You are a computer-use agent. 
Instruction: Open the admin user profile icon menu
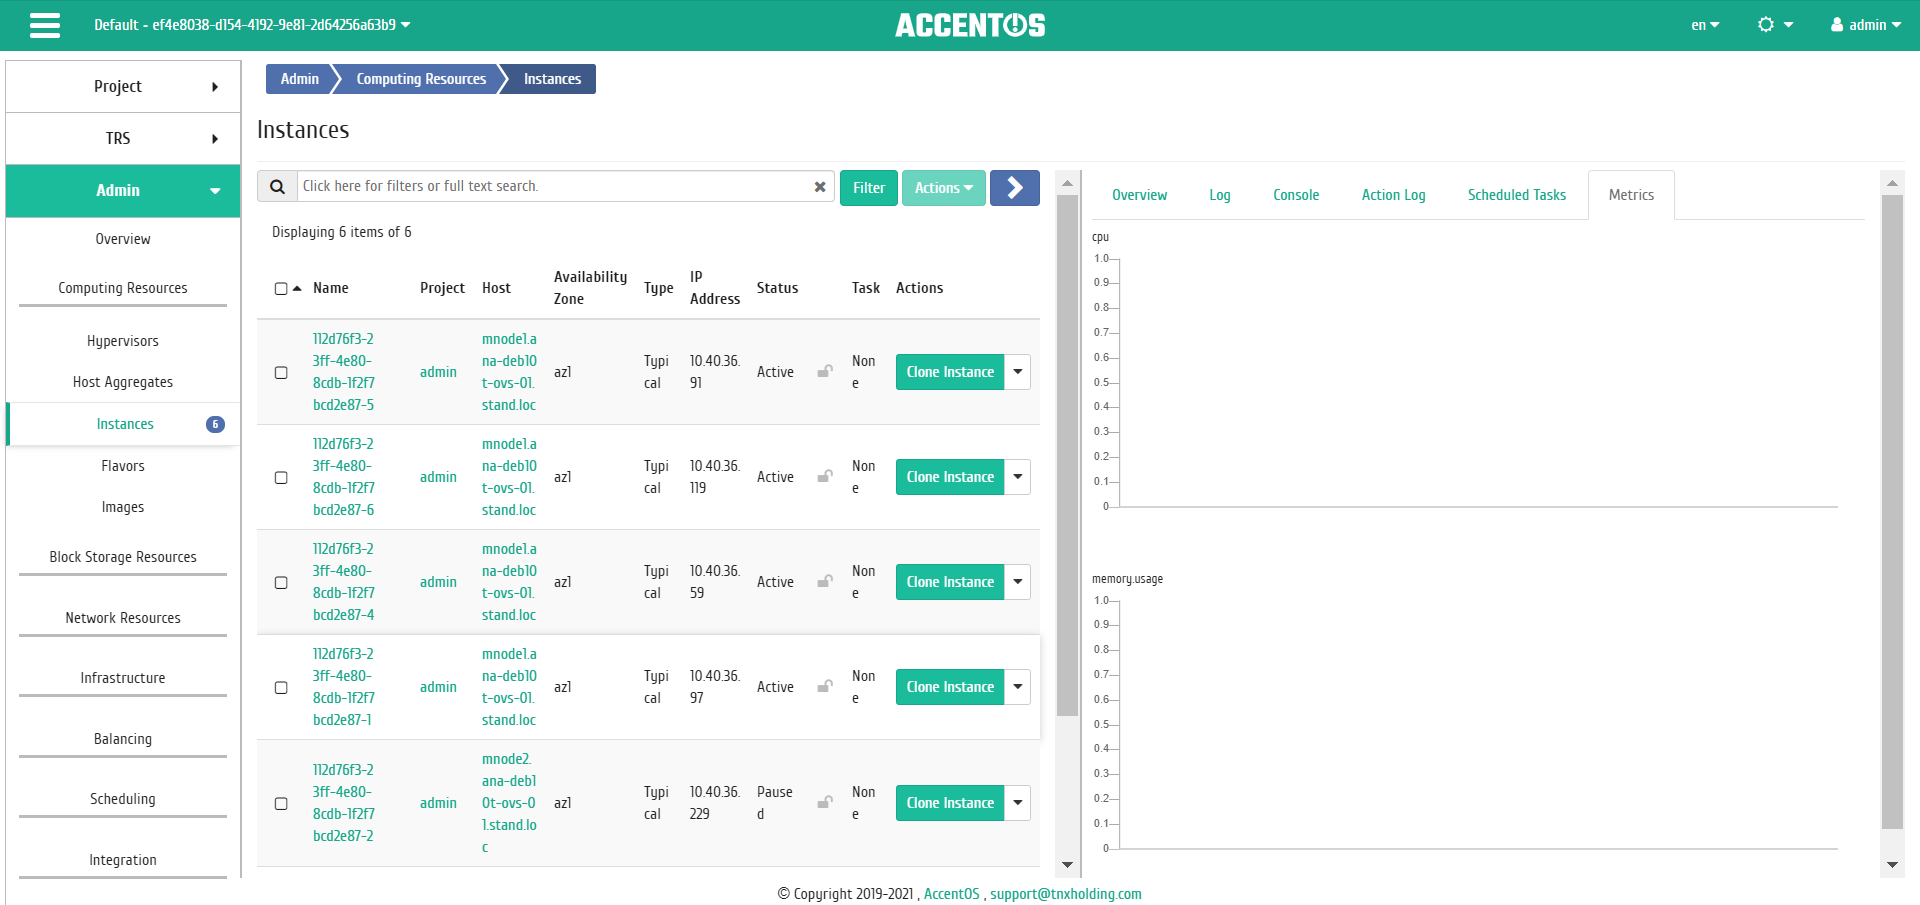click(x=1865, y=25)
